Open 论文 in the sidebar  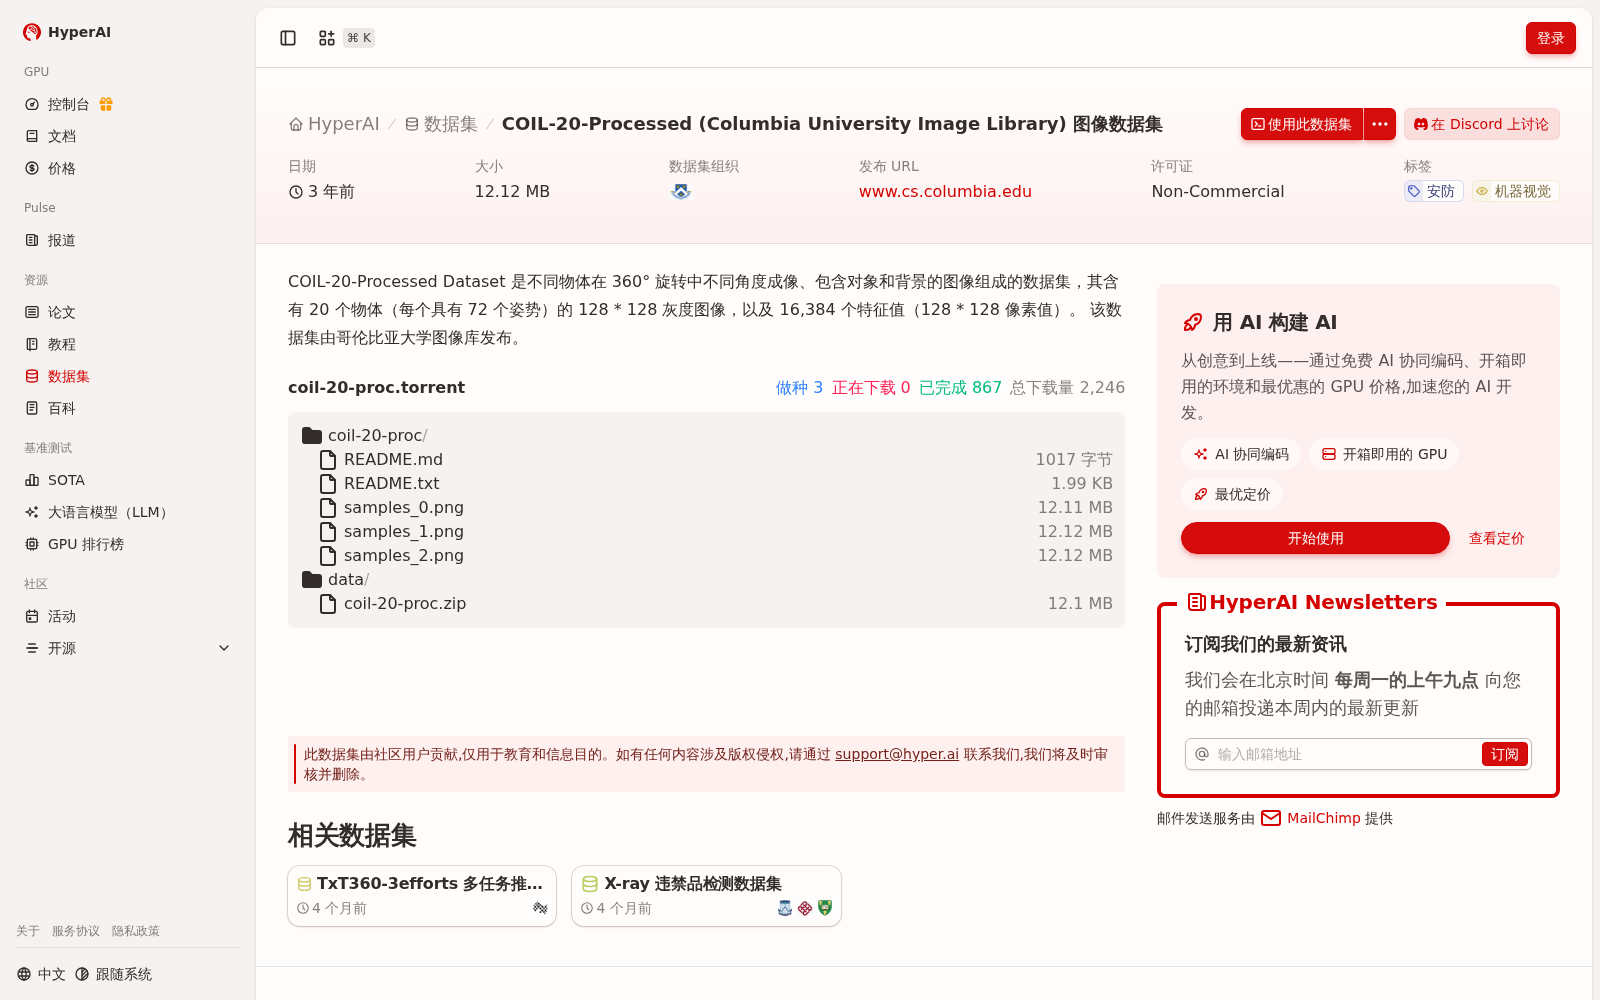coord(128,312)
